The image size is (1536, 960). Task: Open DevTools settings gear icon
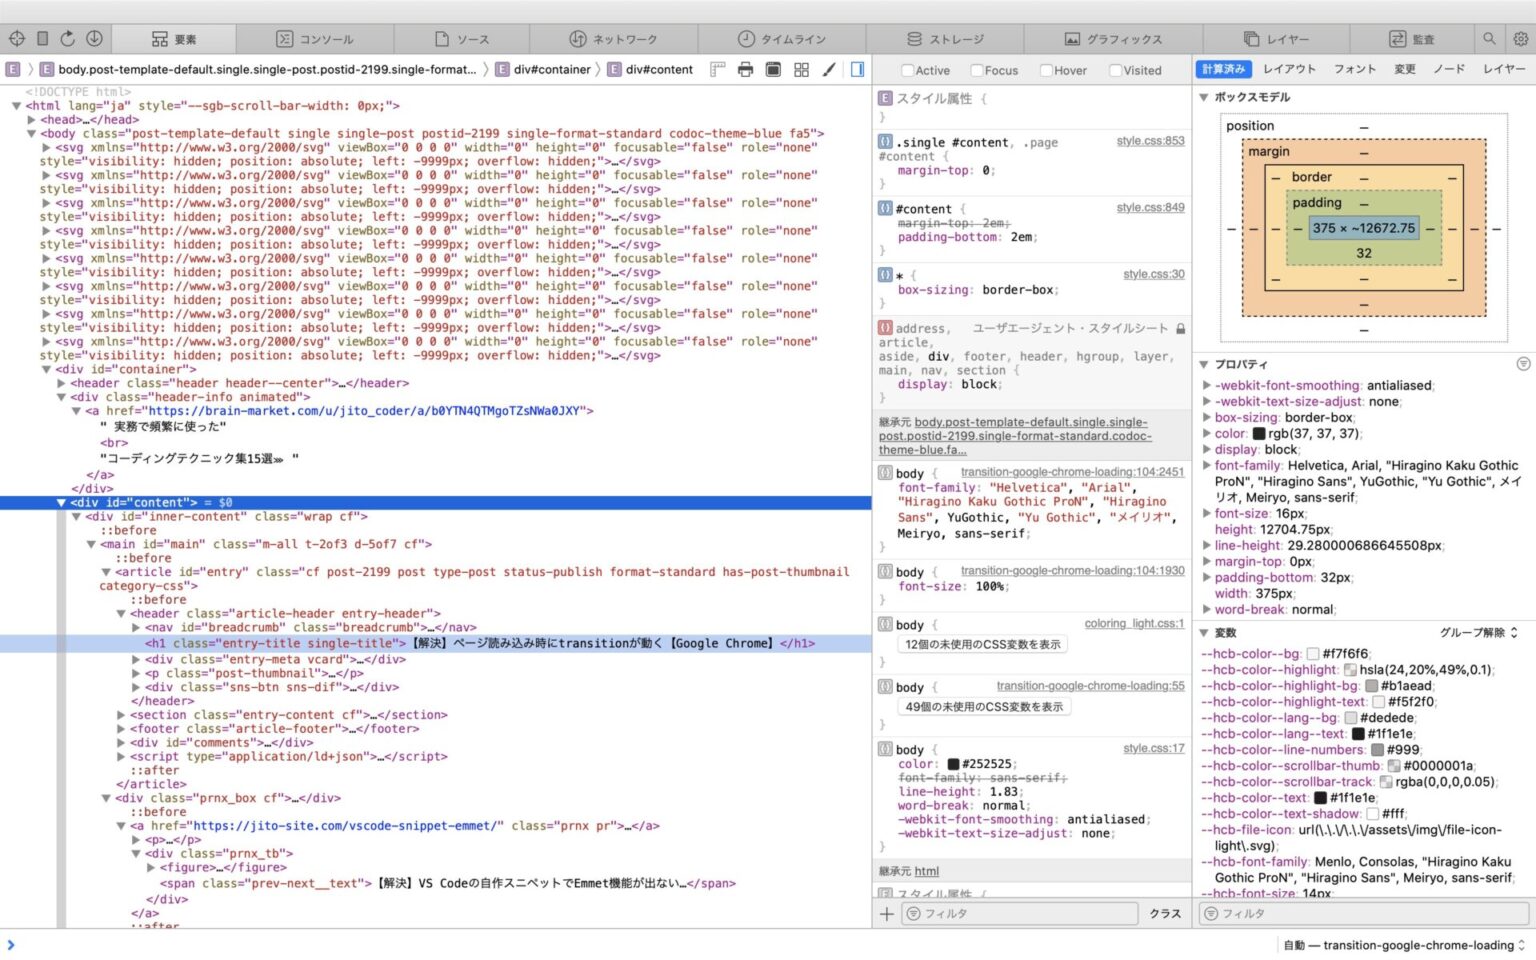coord(1520,39)
